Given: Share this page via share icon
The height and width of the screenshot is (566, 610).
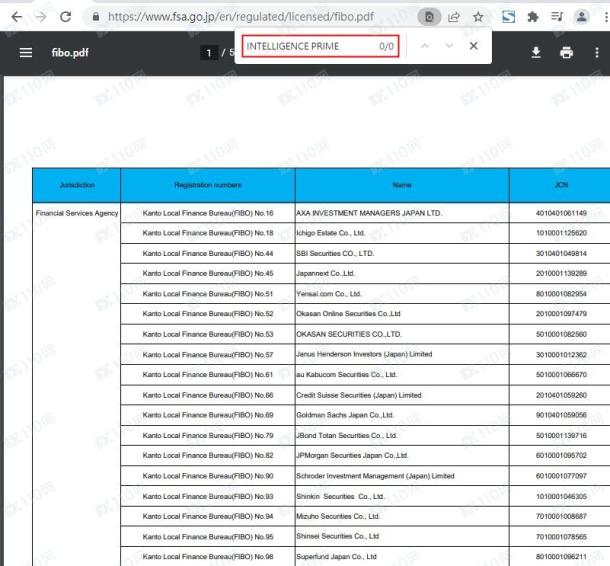Looking at the screenshot, I should pos(454,17).
